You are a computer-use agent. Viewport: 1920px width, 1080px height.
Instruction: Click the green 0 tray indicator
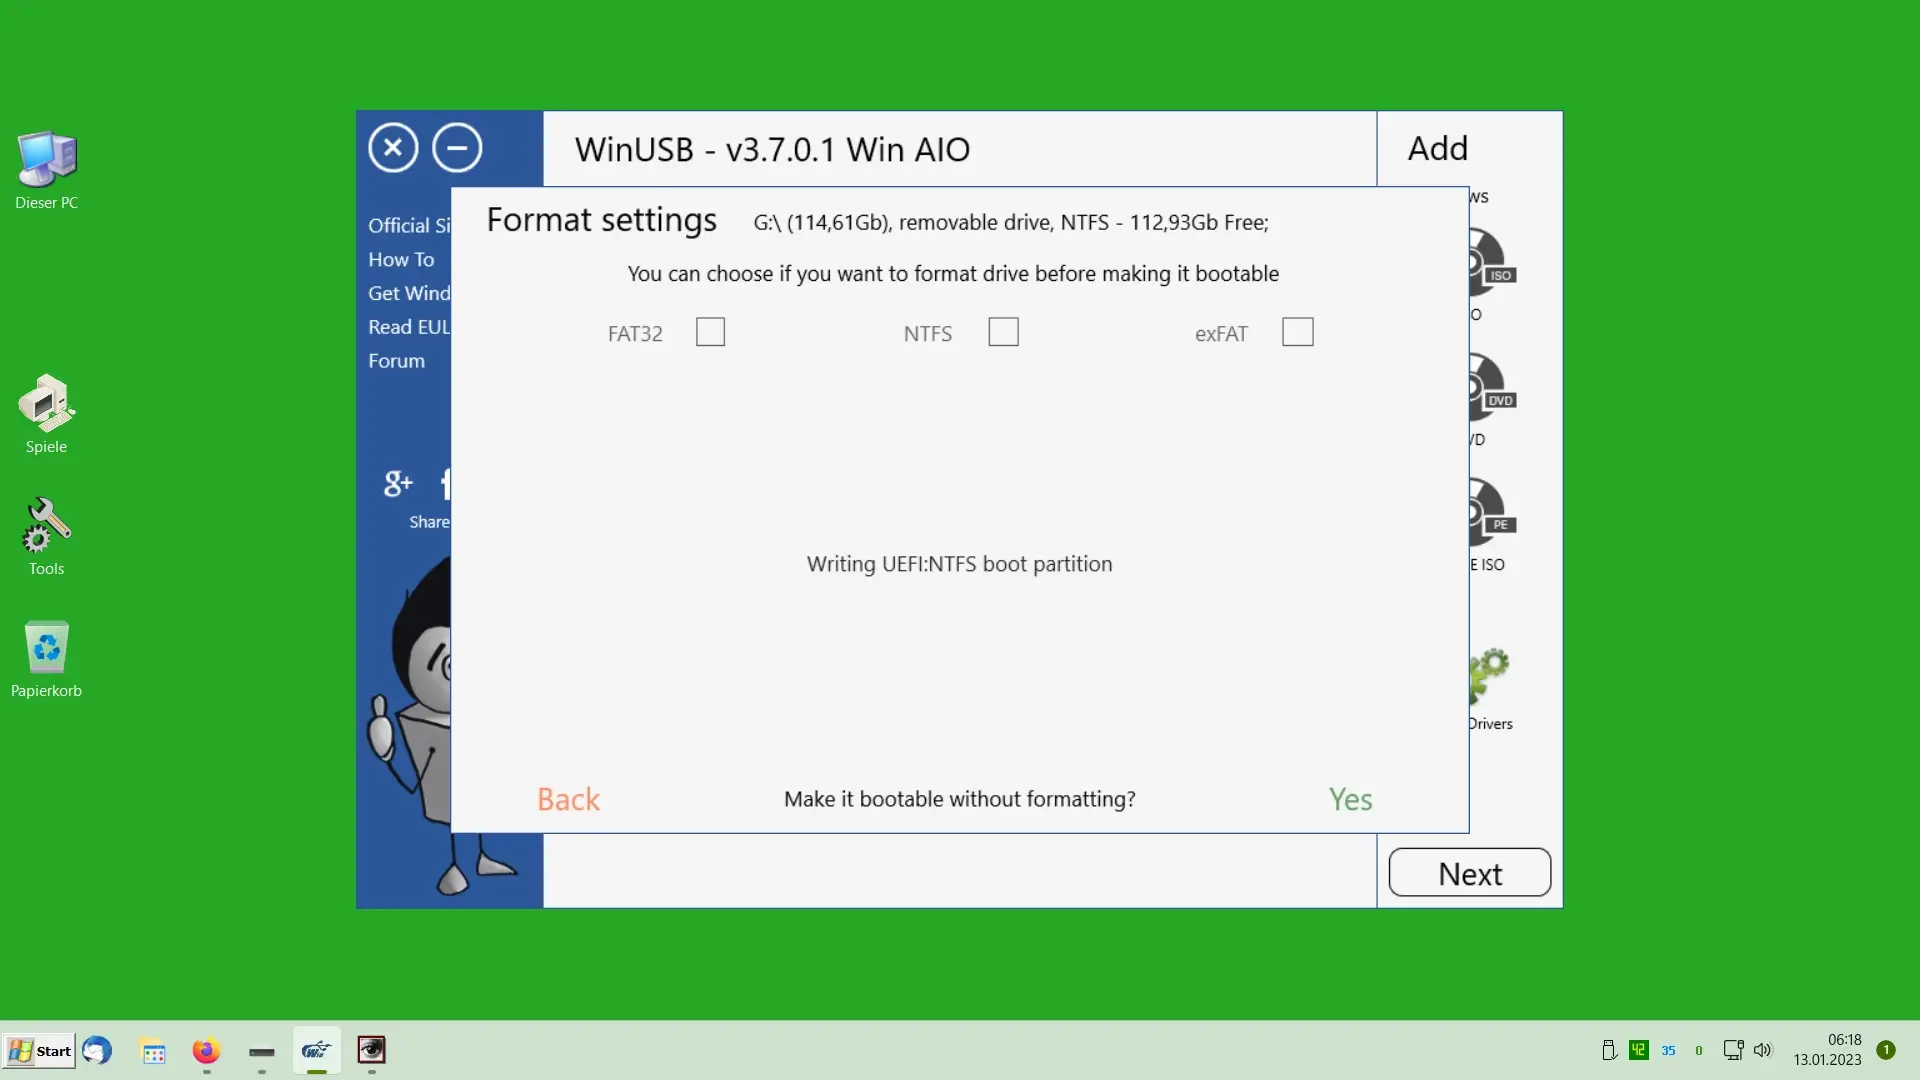(1698, 1051)
